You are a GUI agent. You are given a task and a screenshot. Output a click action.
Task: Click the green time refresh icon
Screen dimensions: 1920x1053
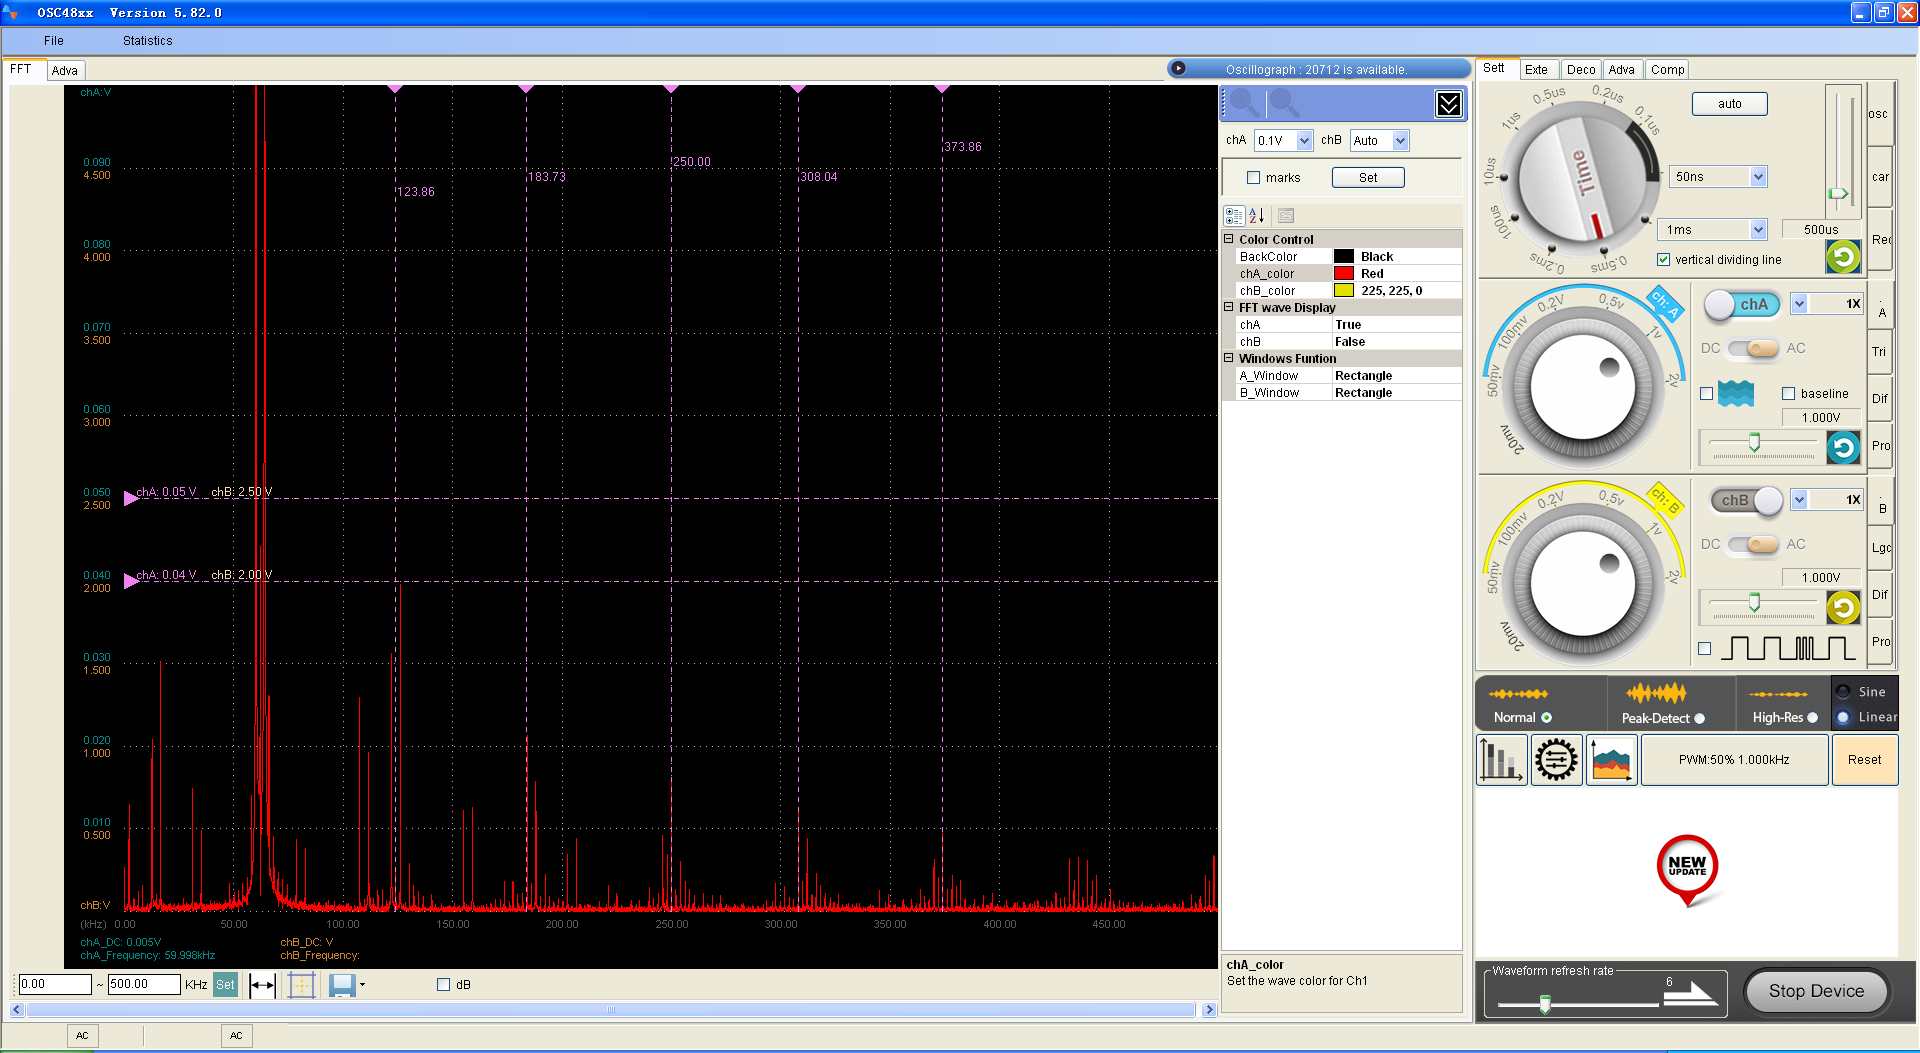[x=1842, y=257]
